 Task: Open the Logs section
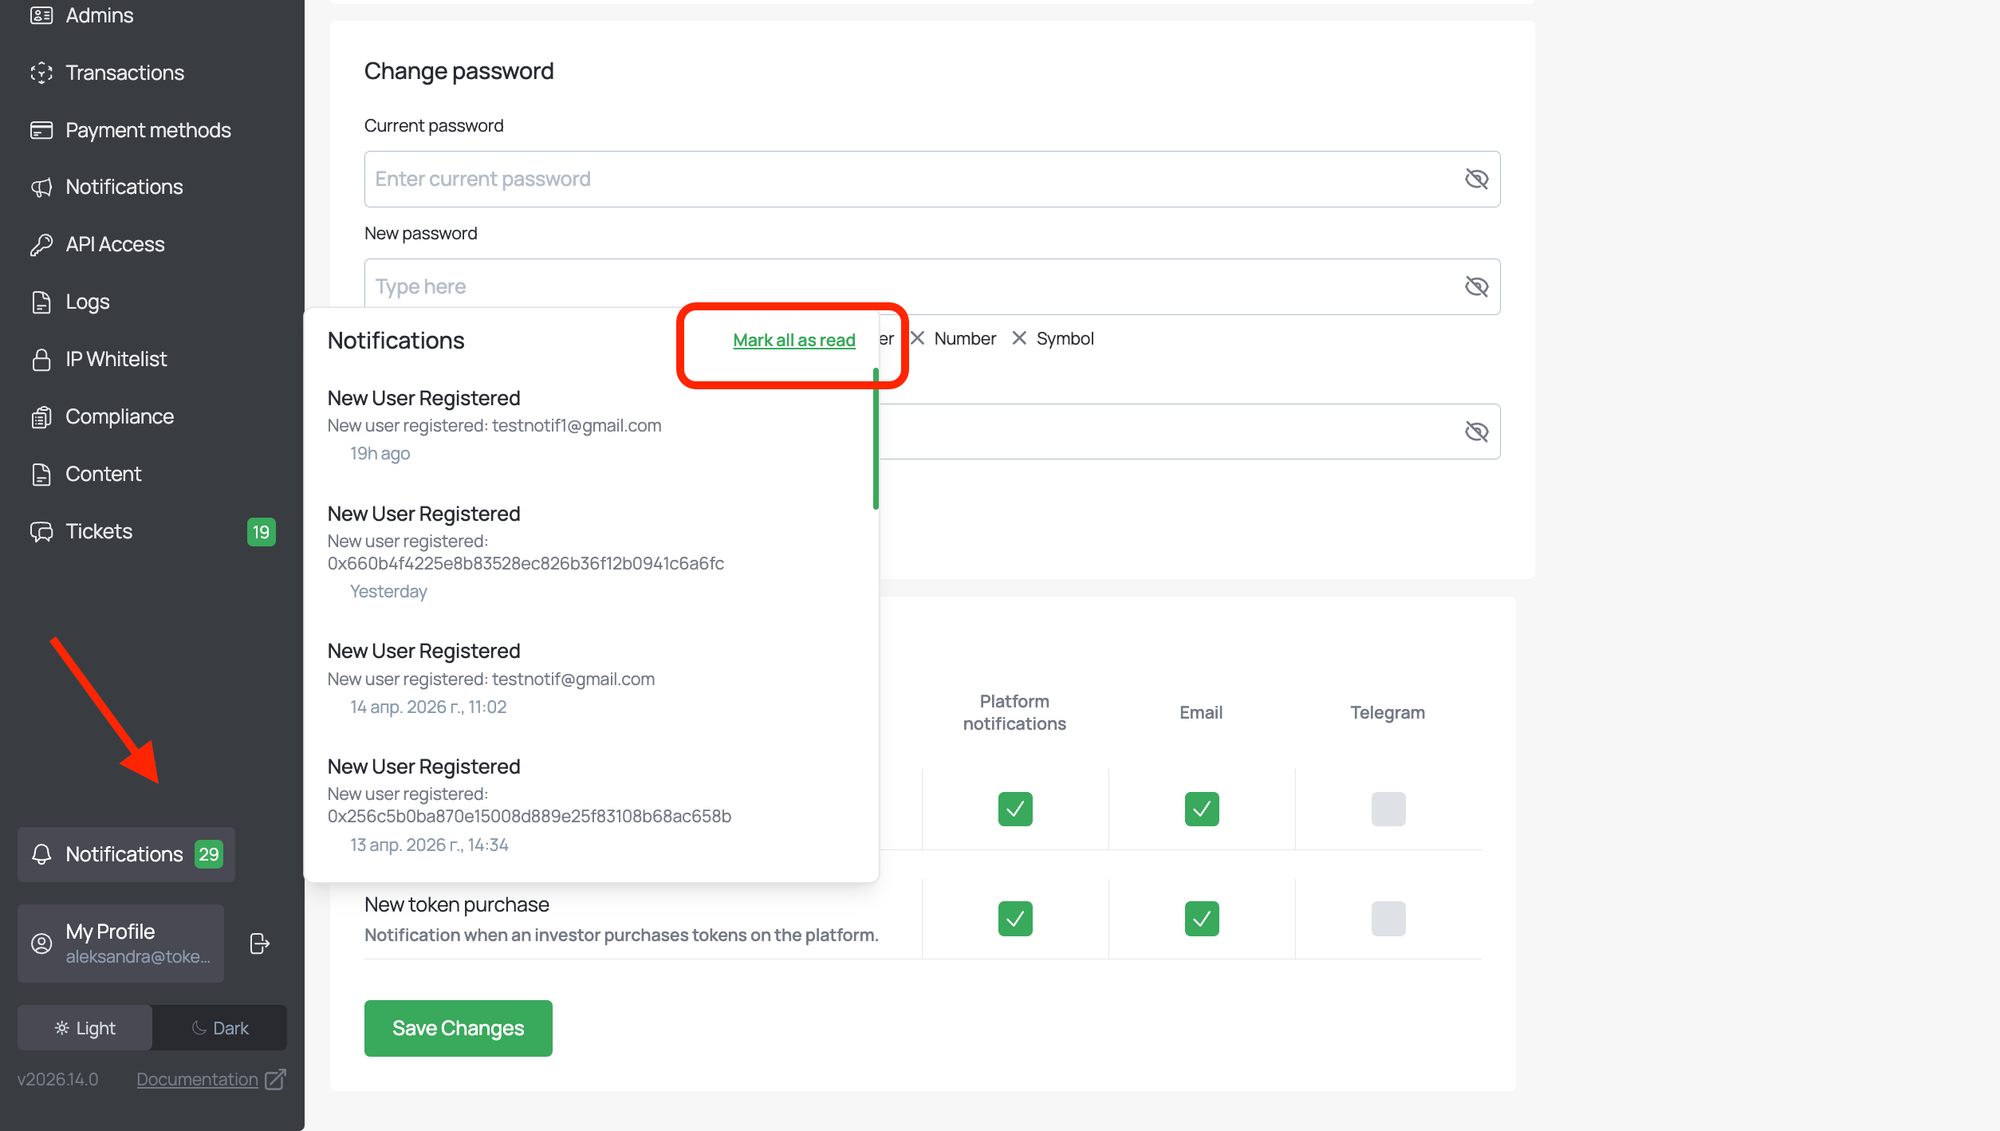point(87,302)
